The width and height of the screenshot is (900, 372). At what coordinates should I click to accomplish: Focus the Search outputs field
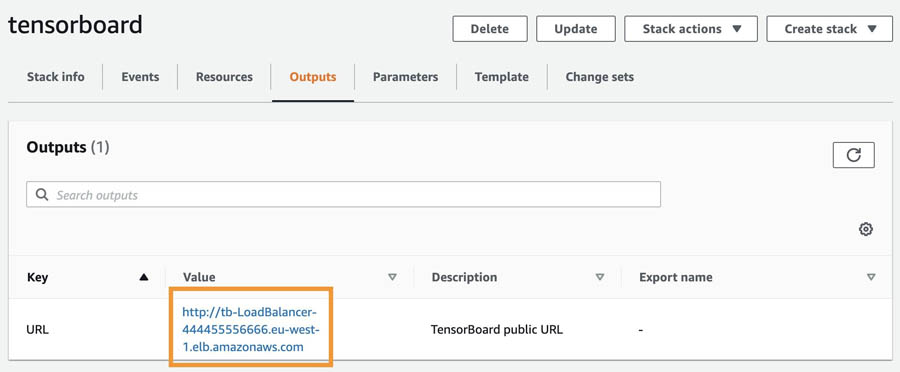[x=343, y=195]
